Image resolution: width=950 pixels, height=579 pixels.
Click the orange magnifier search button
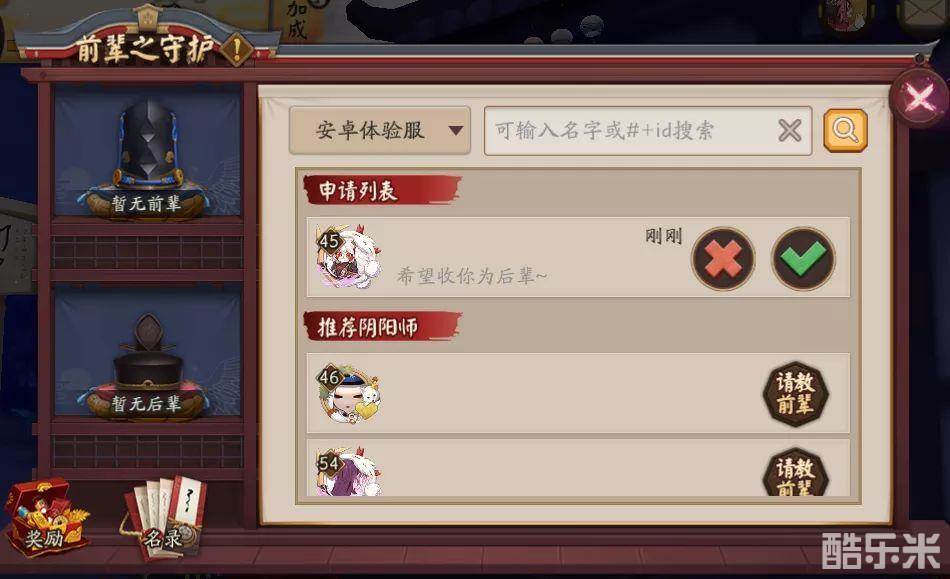point(845,130)
